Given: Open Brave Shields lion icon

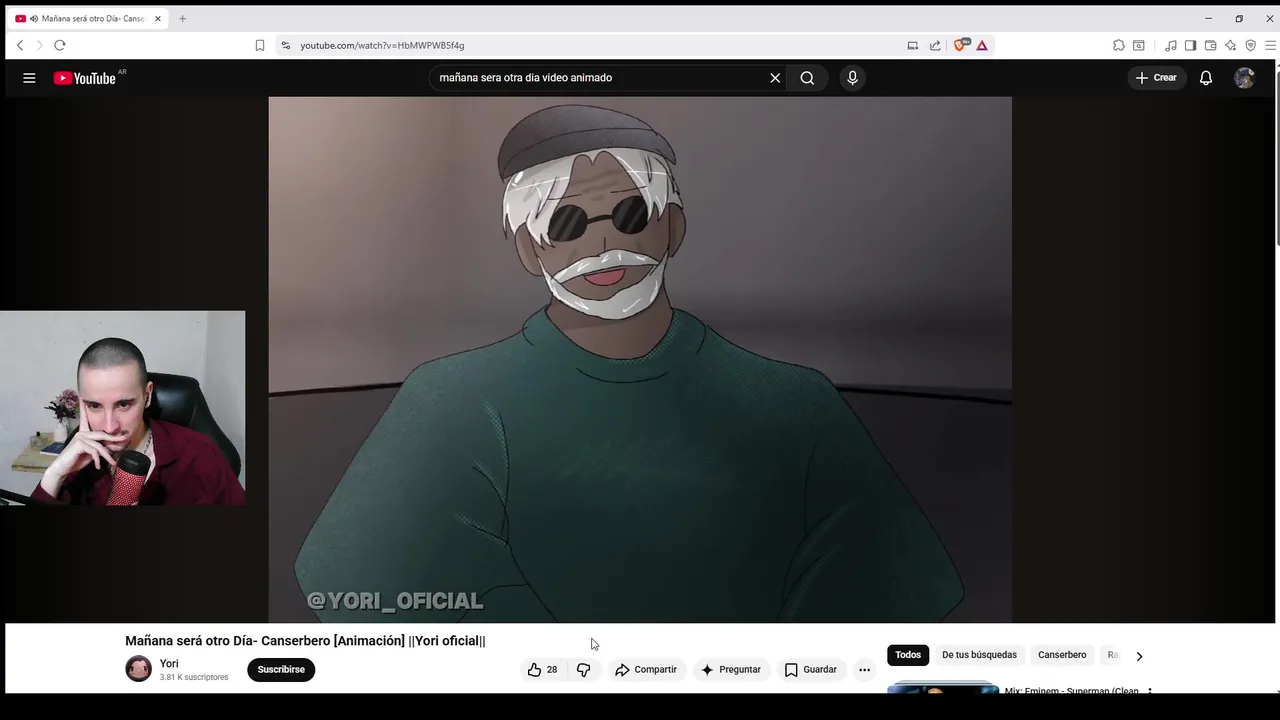Looking at the screenshot, I should tap(961, 45).
